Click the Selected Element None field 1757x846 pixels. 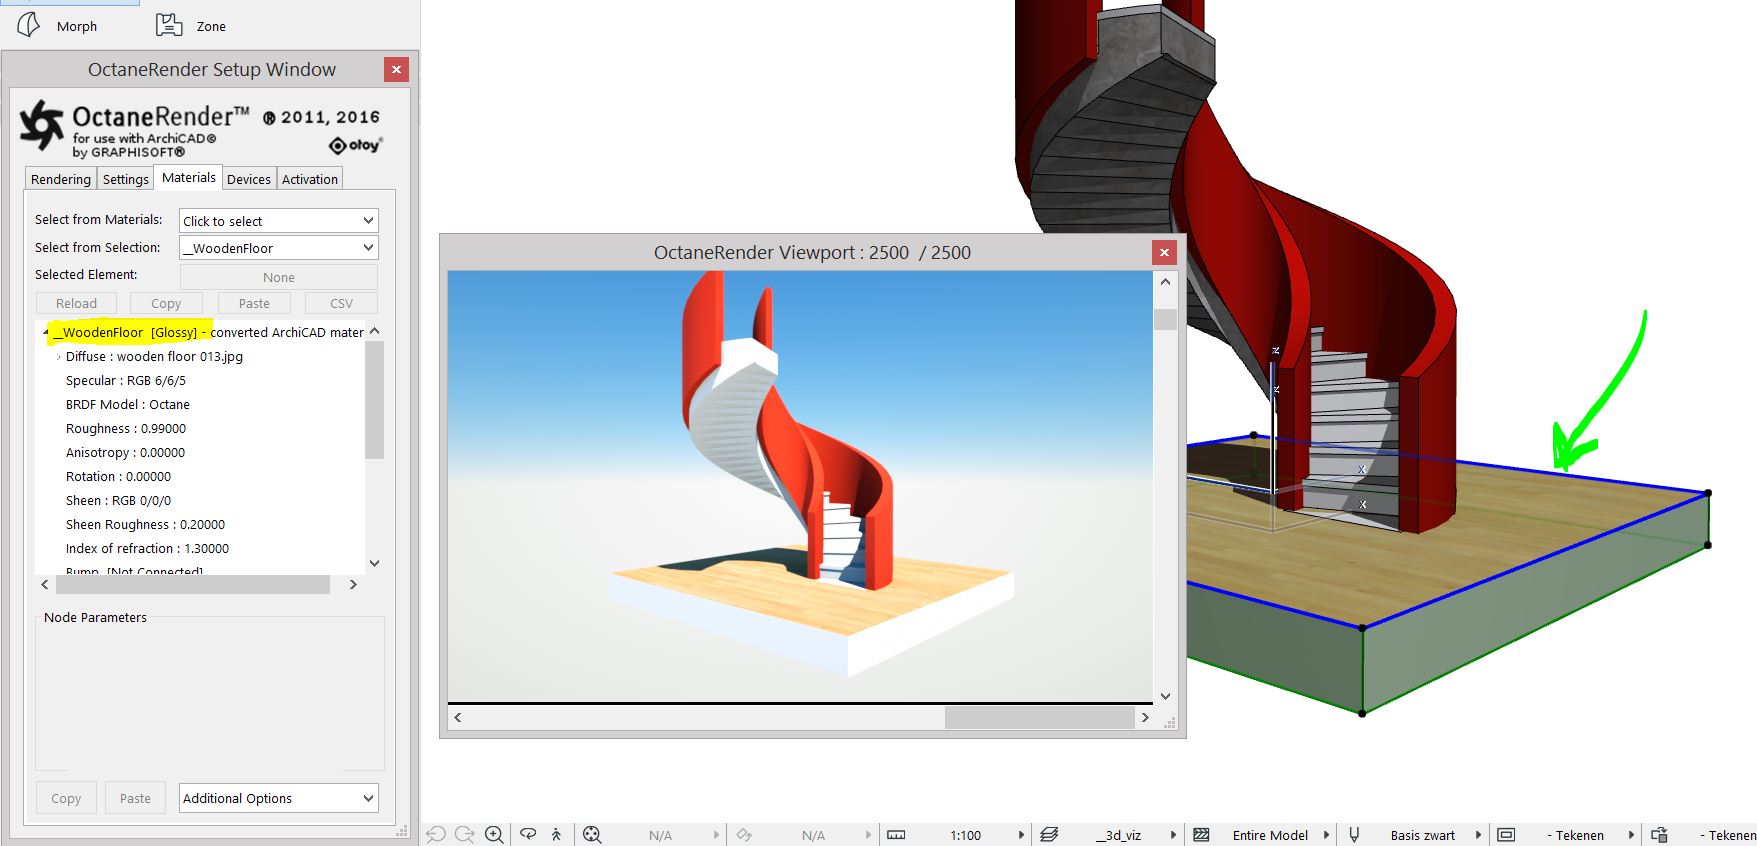tap(279, 277)
